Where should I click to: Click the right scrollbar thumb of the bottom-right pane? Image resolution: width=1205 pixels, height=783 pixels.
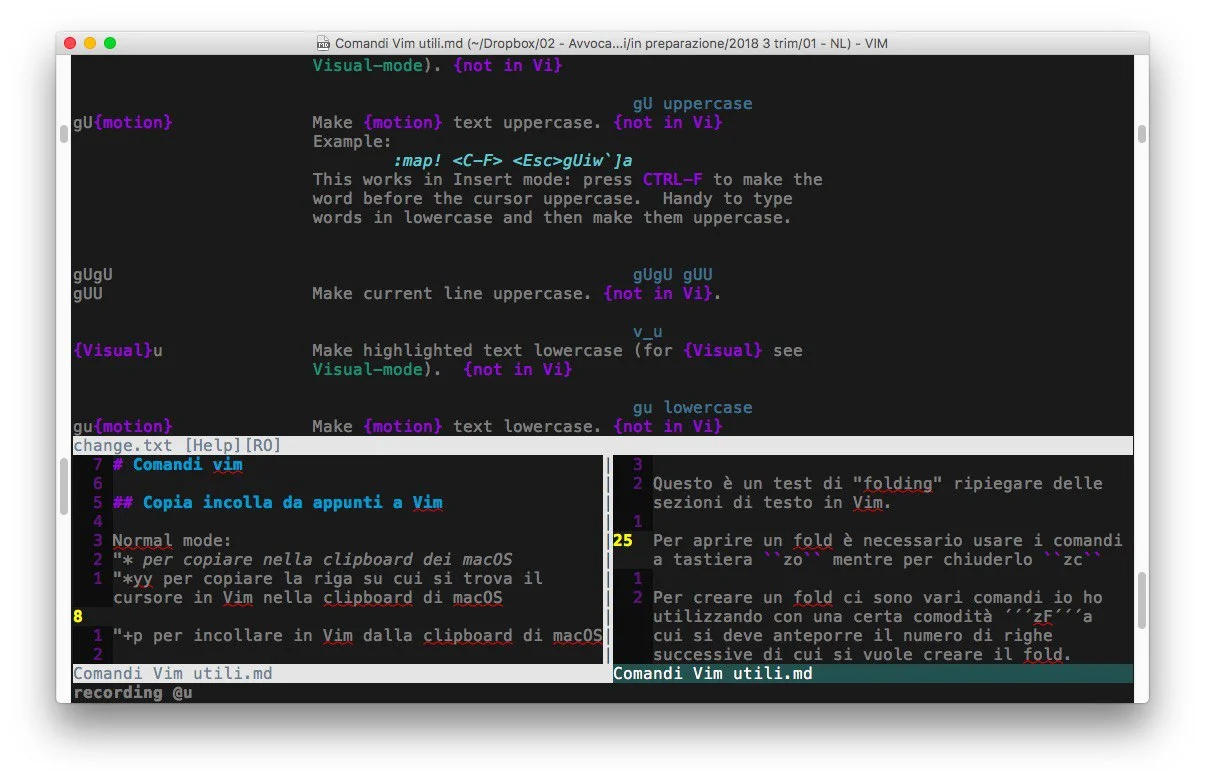[x=1141, y=598]
